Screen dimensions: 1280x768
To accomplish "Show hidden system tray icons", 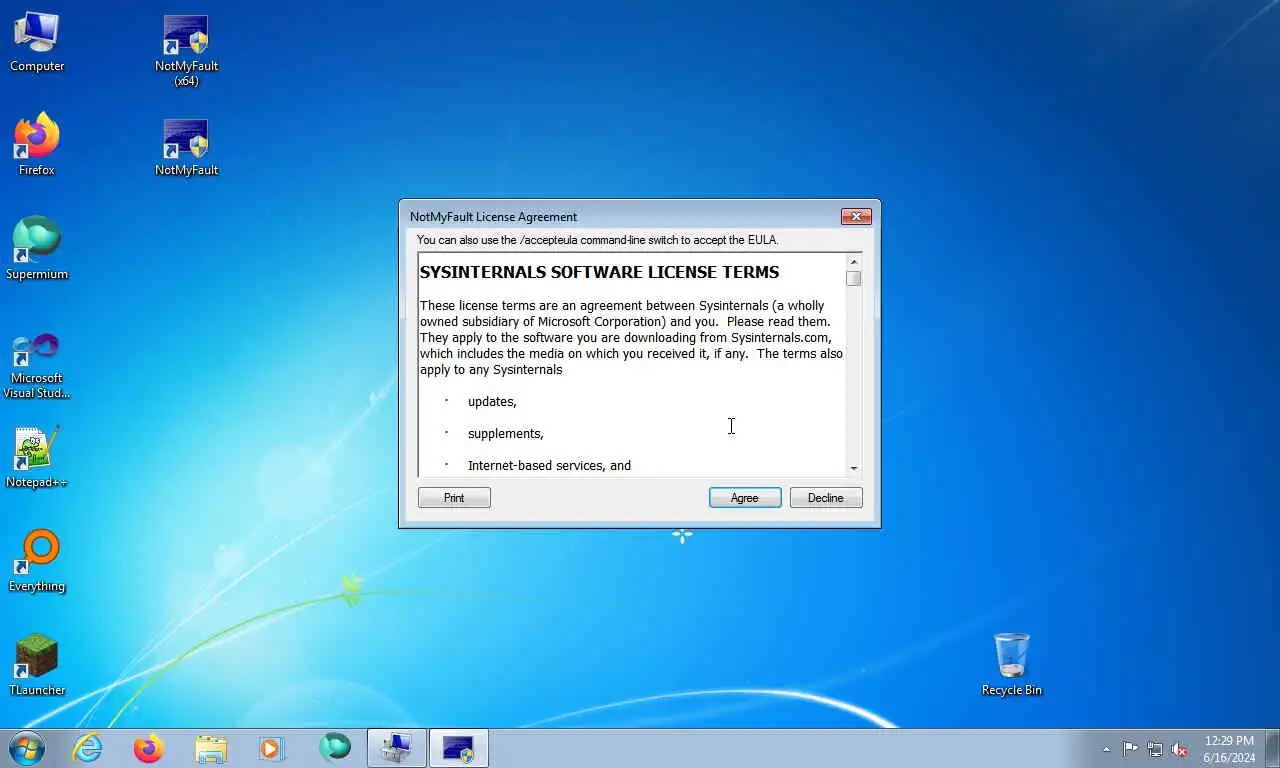I will click(1106, 749).
